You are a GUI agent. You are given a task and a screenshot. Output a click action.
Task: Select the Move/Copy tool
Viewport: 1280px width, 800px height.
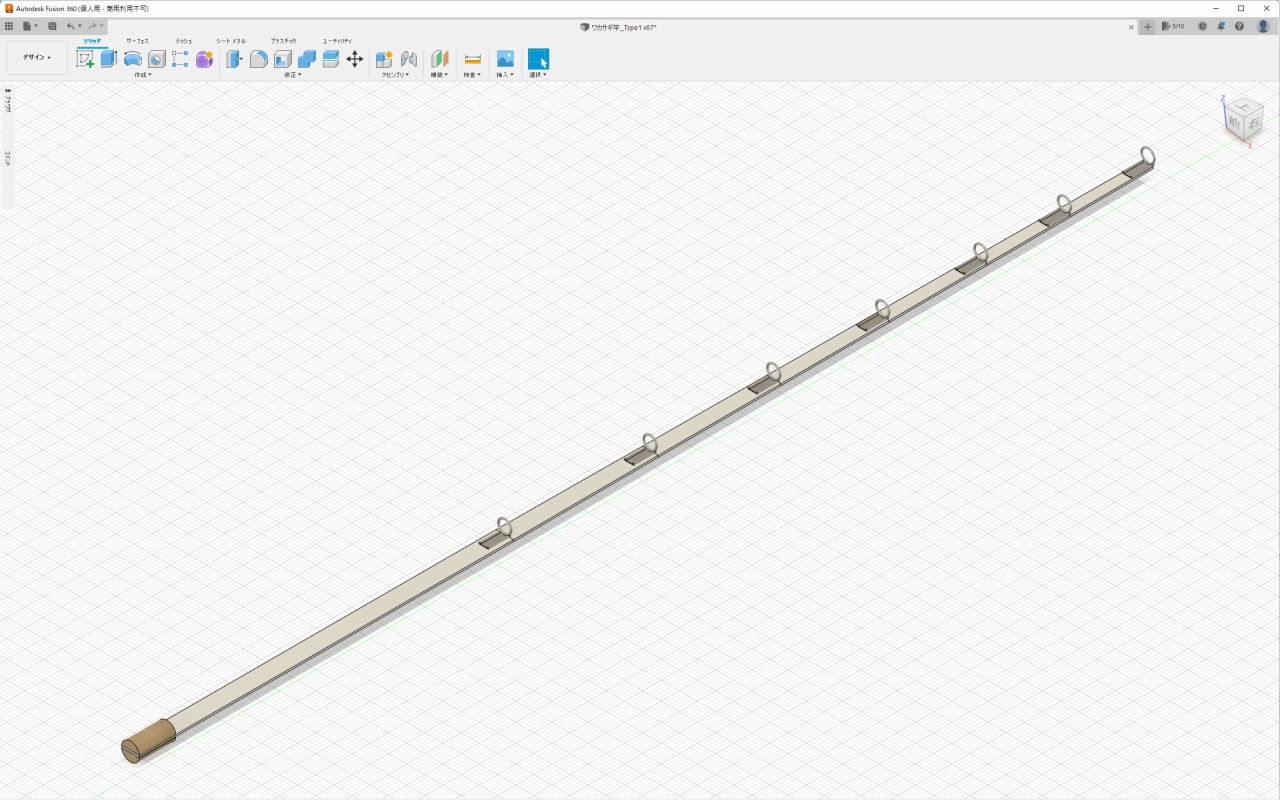(x=355, y=59)
